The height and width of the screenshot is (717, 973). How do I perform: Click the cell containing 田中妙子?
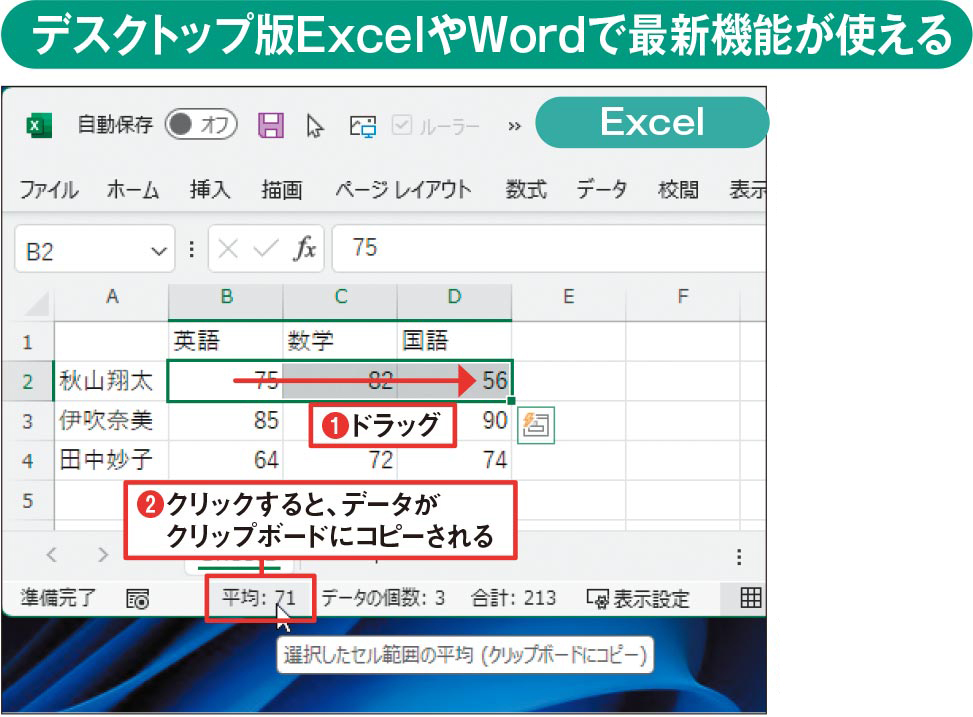(112, 461)
